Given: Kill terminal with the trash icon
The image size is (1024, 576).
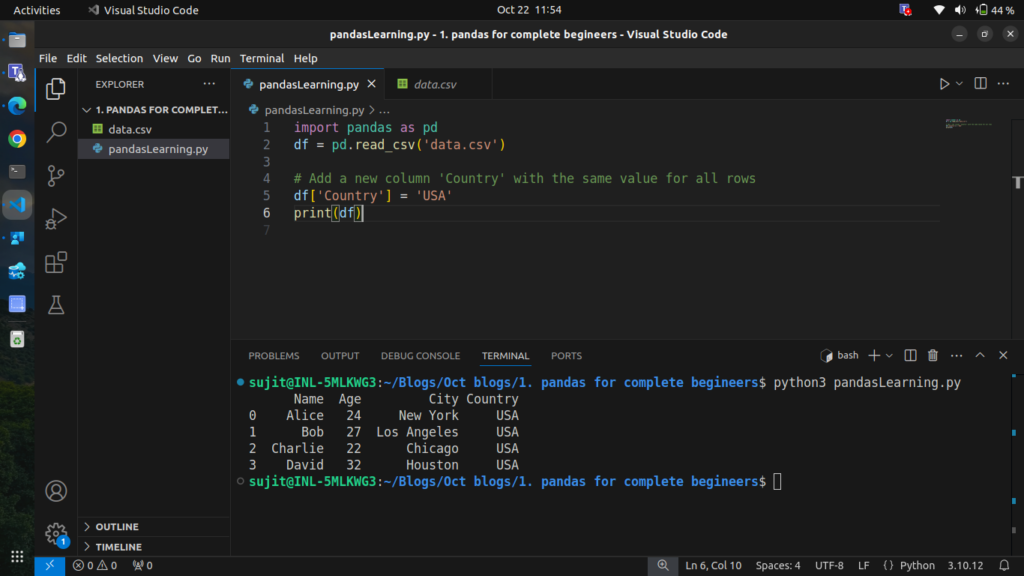Looking at the screenshot, I should pyautogui.click(x=932, y=355).
